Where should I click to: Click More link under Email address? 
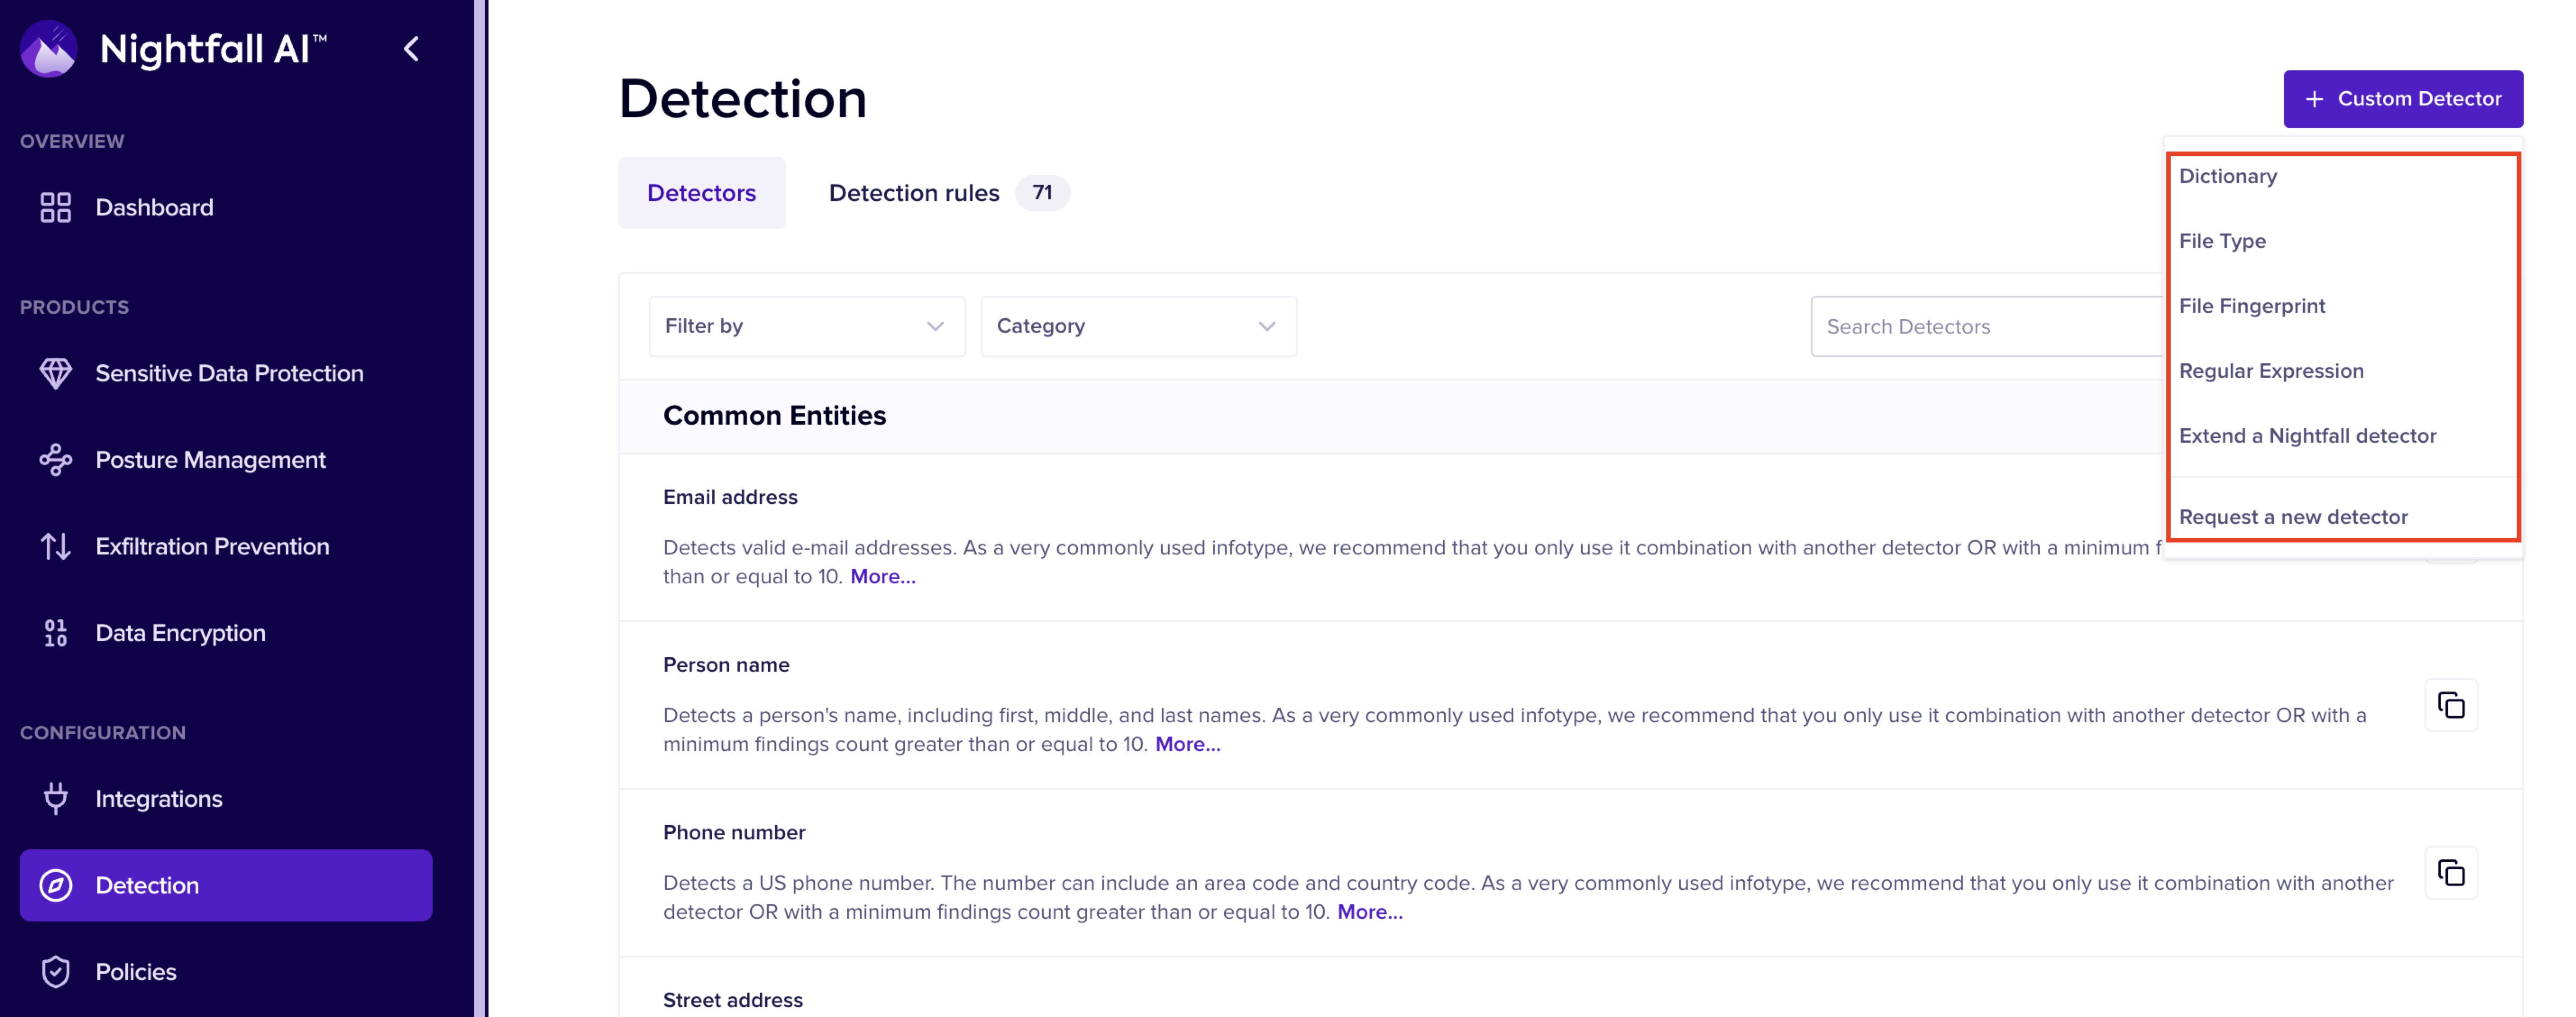tap(882, 577)
